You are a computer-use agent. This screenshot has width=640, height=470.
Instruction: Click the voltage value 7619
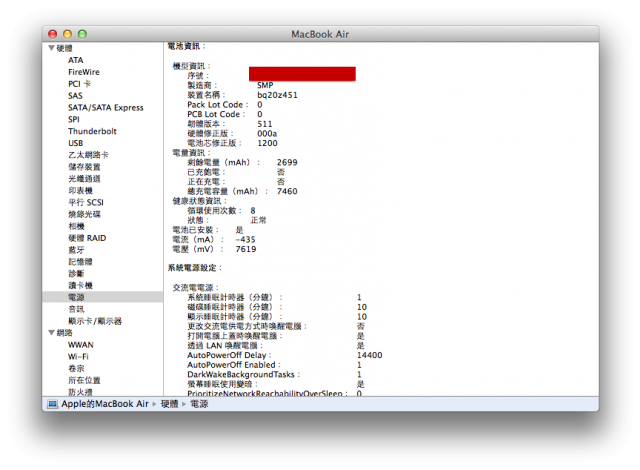click(246, 249)
